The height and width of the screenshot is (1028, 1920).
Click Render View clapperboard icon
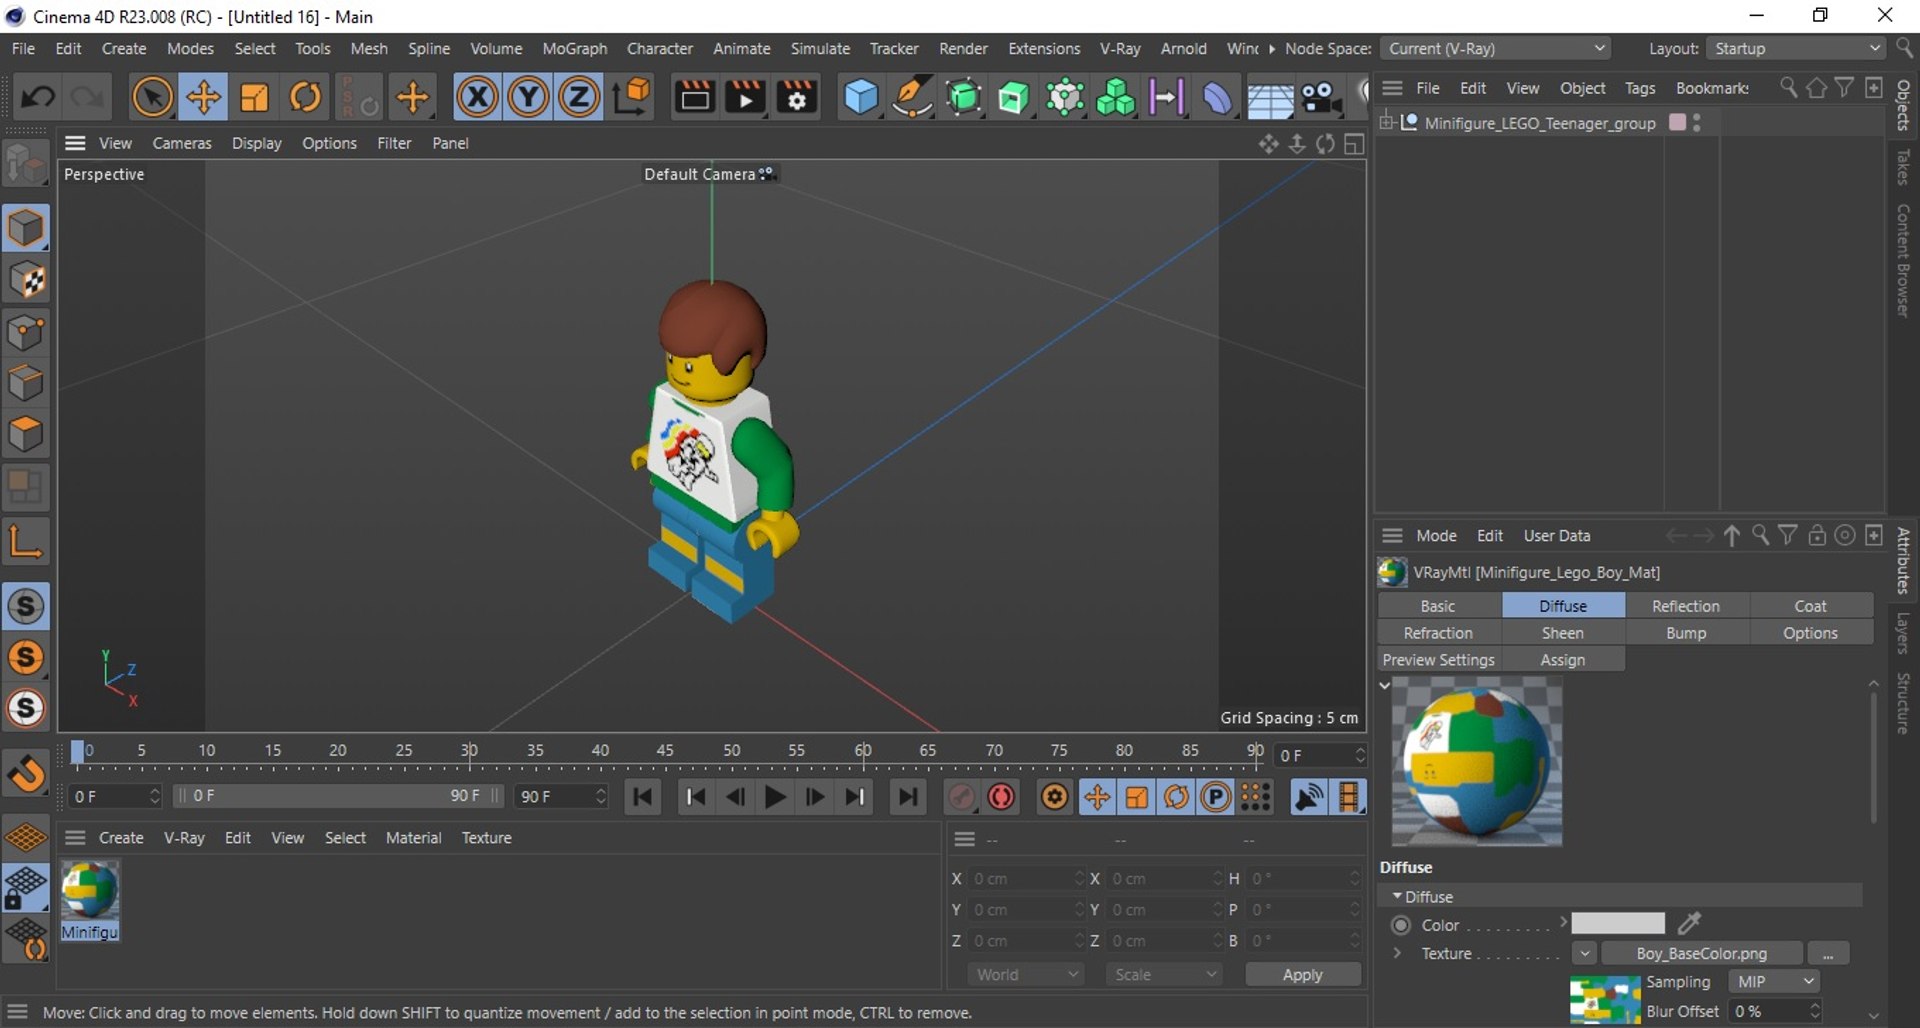694,97
